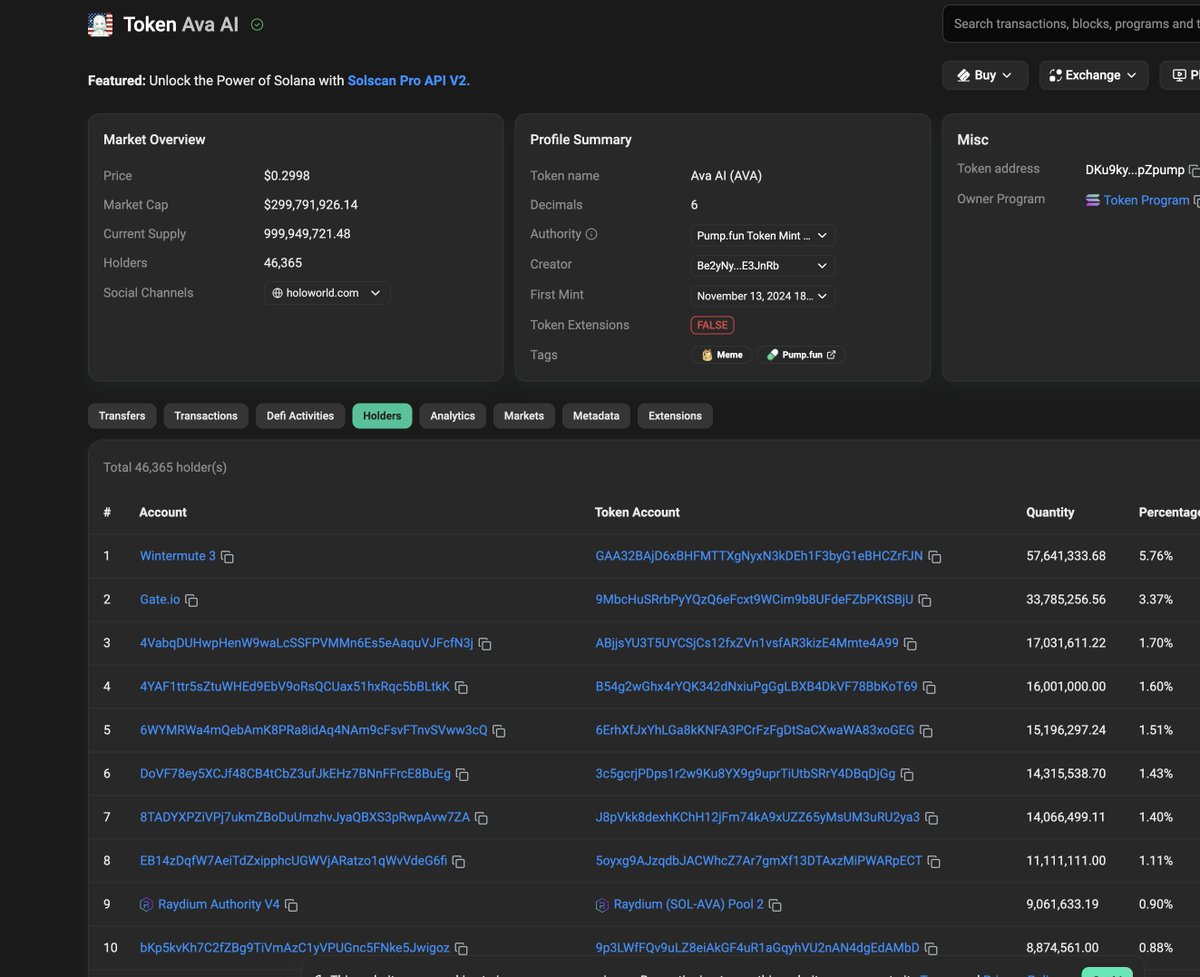Image resolution: width=1200 pixels, height=977 pixels.
Task: Click the Ava AI token logo
Action: point(99,23)
